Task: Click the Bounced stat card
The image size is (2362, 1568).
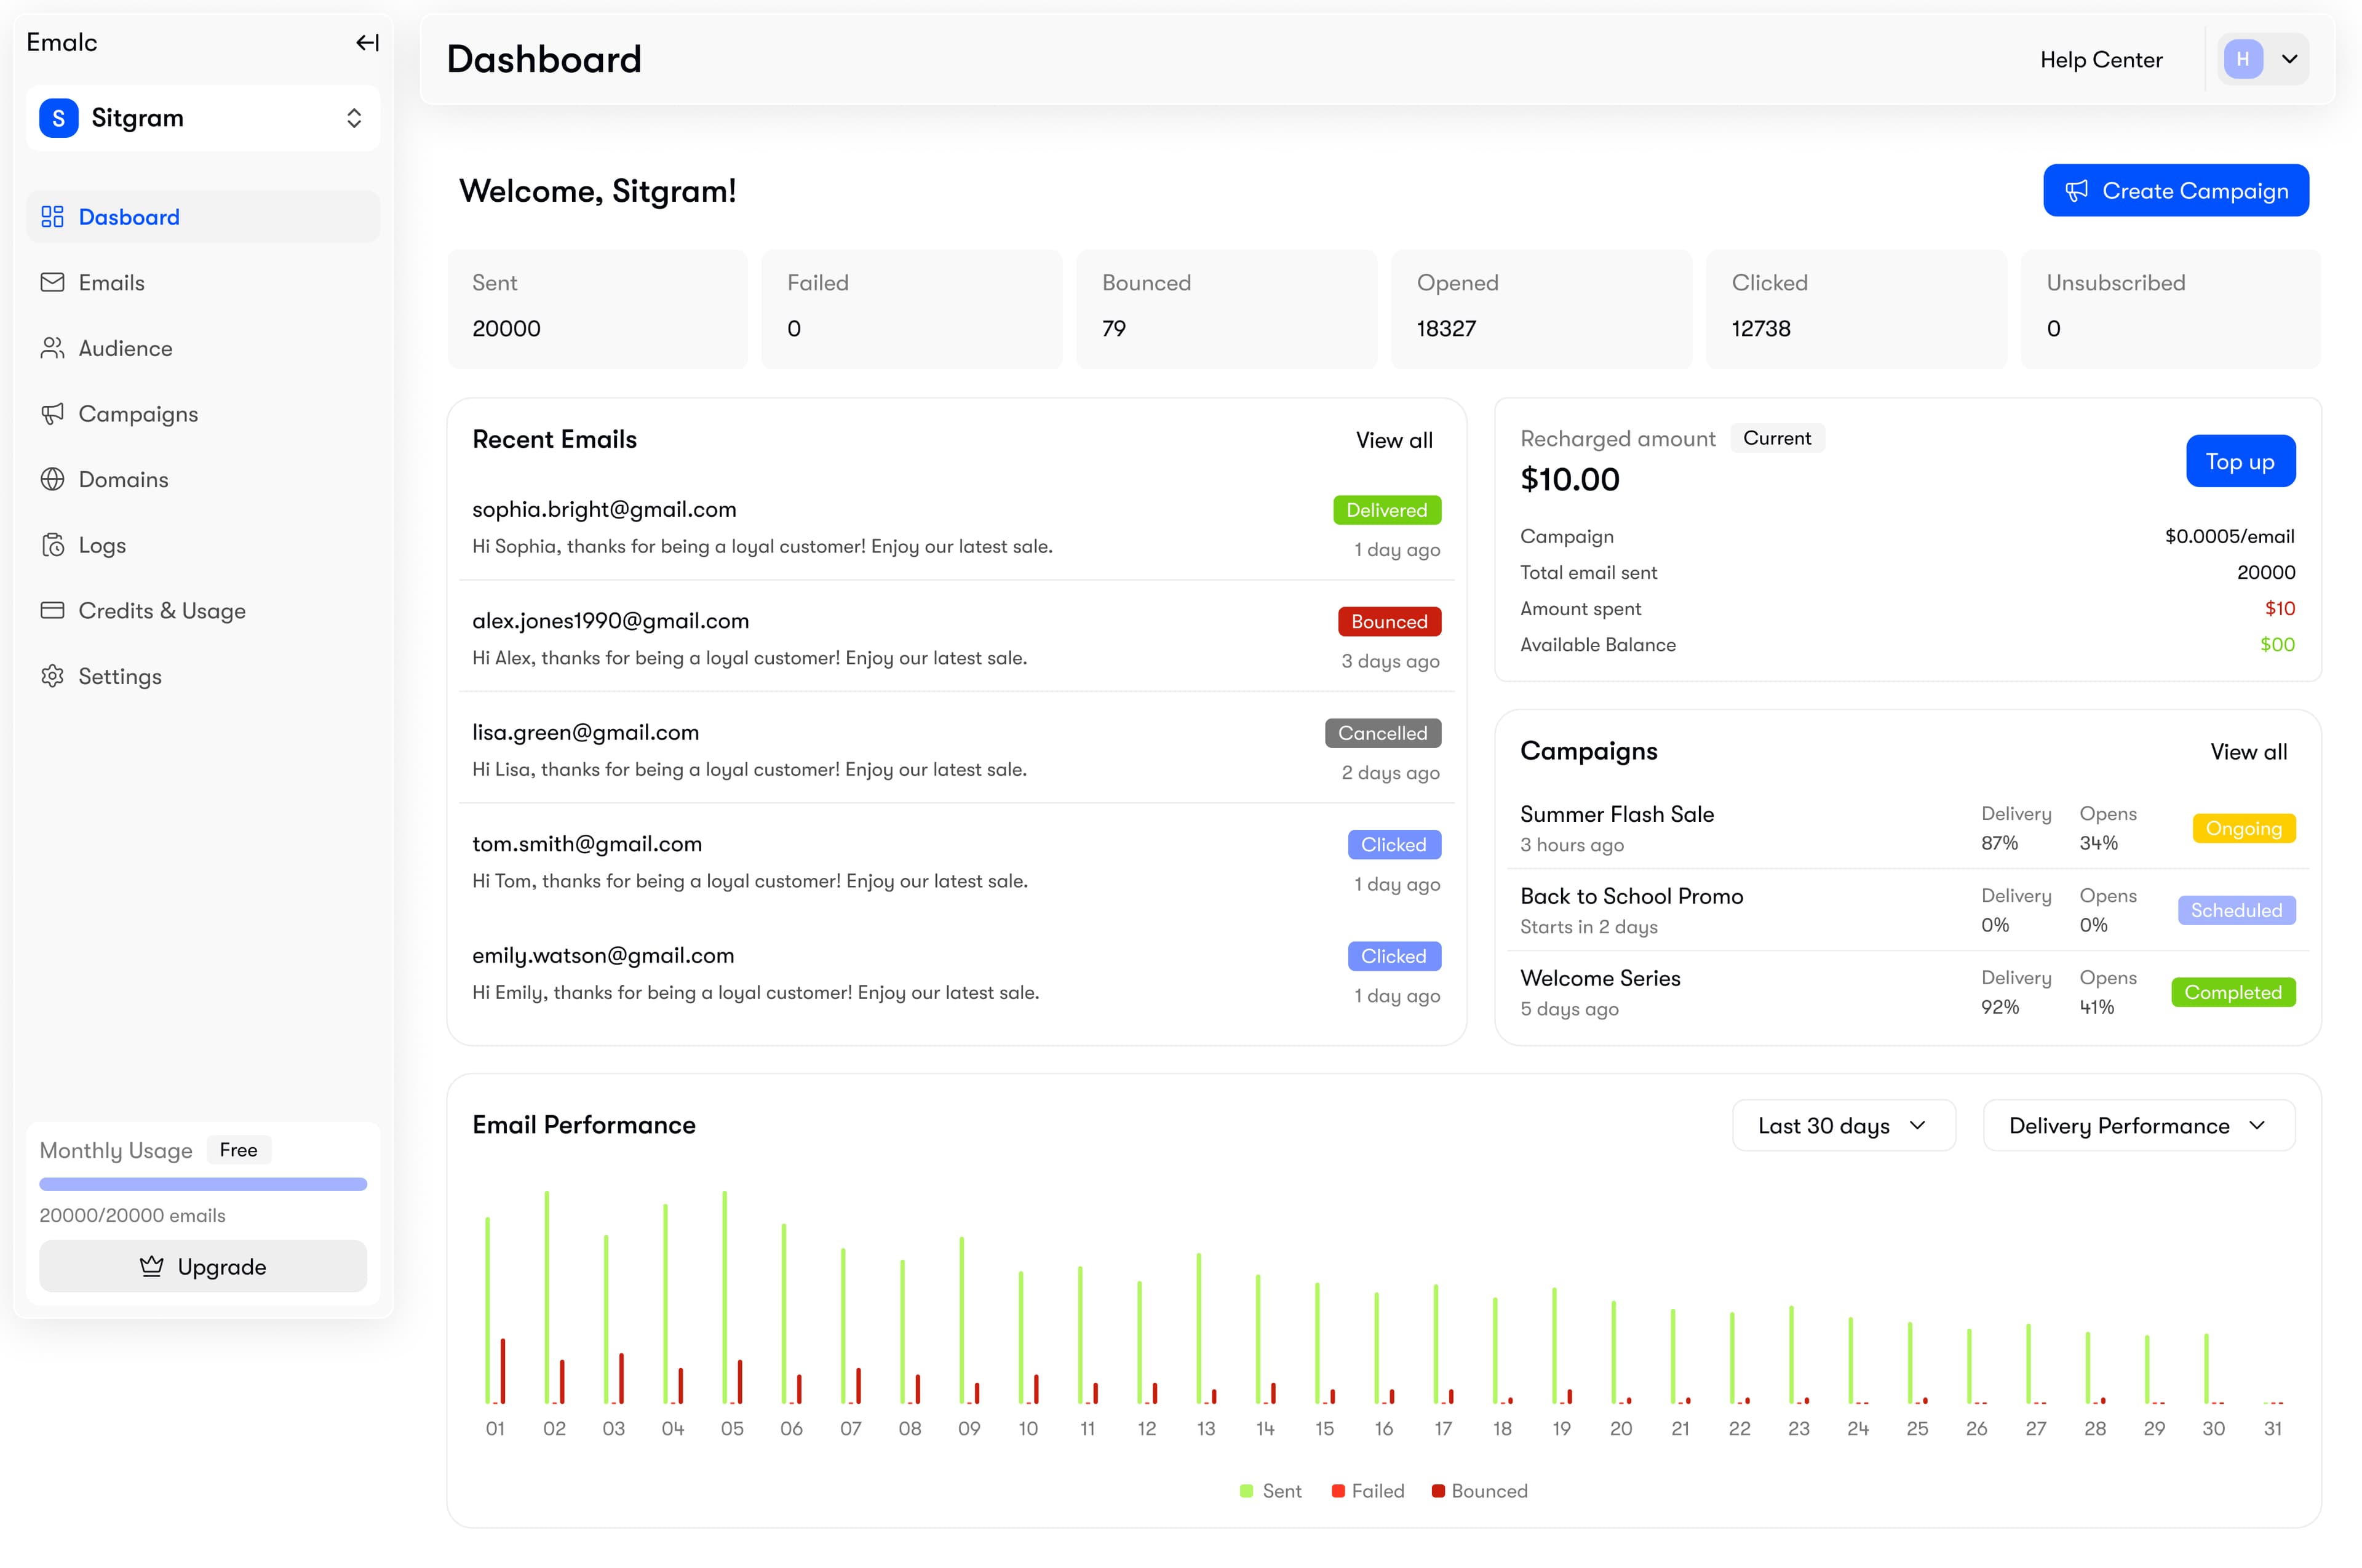Action: coord(1226,309)
